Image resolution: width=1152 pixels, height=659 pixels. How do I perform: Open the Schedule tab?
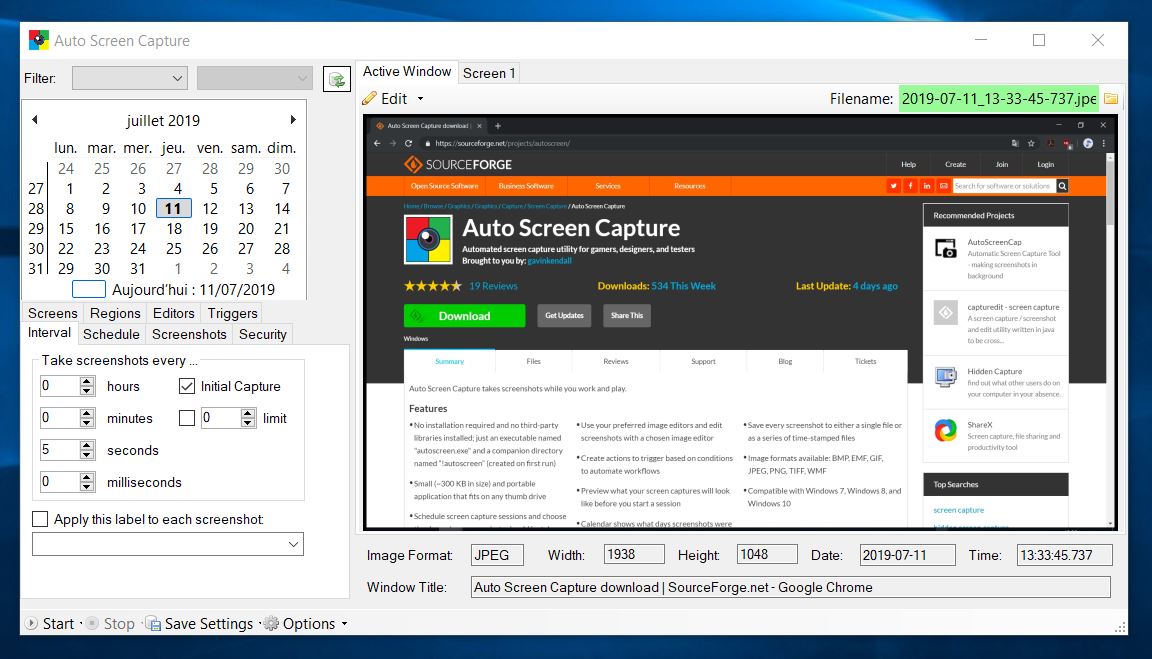point(111,334)
